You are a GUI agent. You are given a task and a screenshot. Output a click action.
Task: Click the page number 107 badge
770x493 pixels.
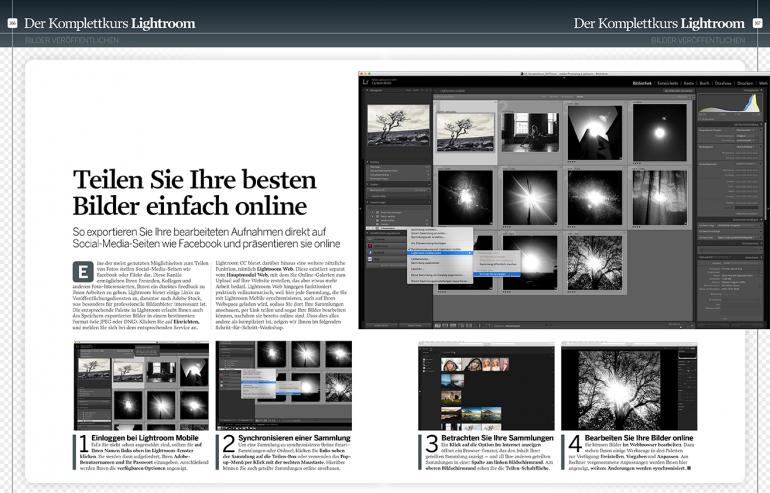pos(757,23)
